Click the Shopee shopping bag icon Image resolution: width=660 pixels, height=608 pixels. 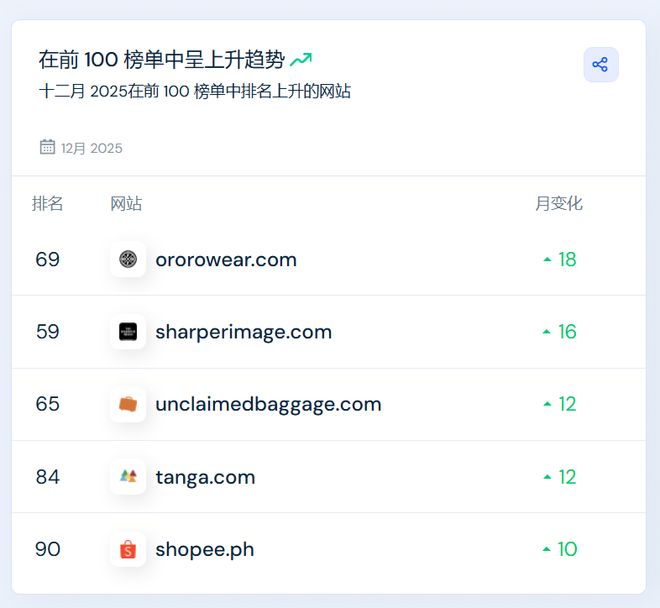point(128,549)
